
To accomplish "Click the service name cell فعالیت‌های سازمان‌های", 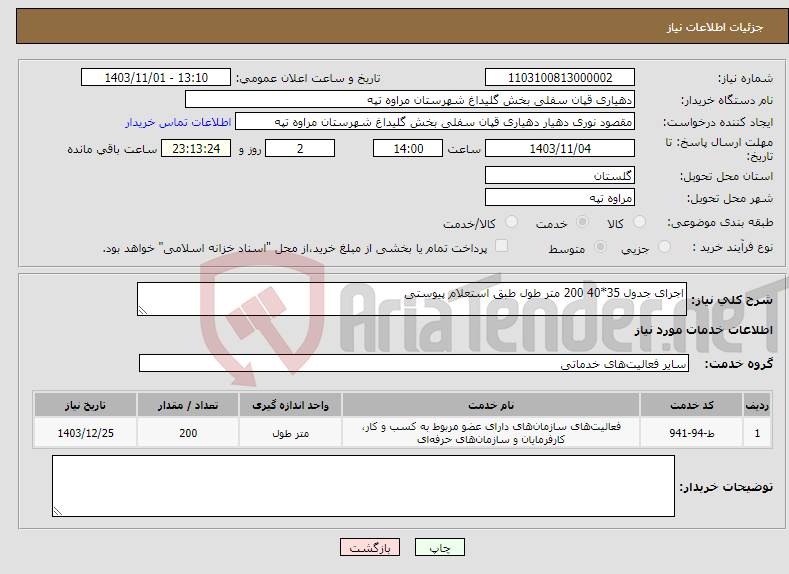I will click(491, 433).
